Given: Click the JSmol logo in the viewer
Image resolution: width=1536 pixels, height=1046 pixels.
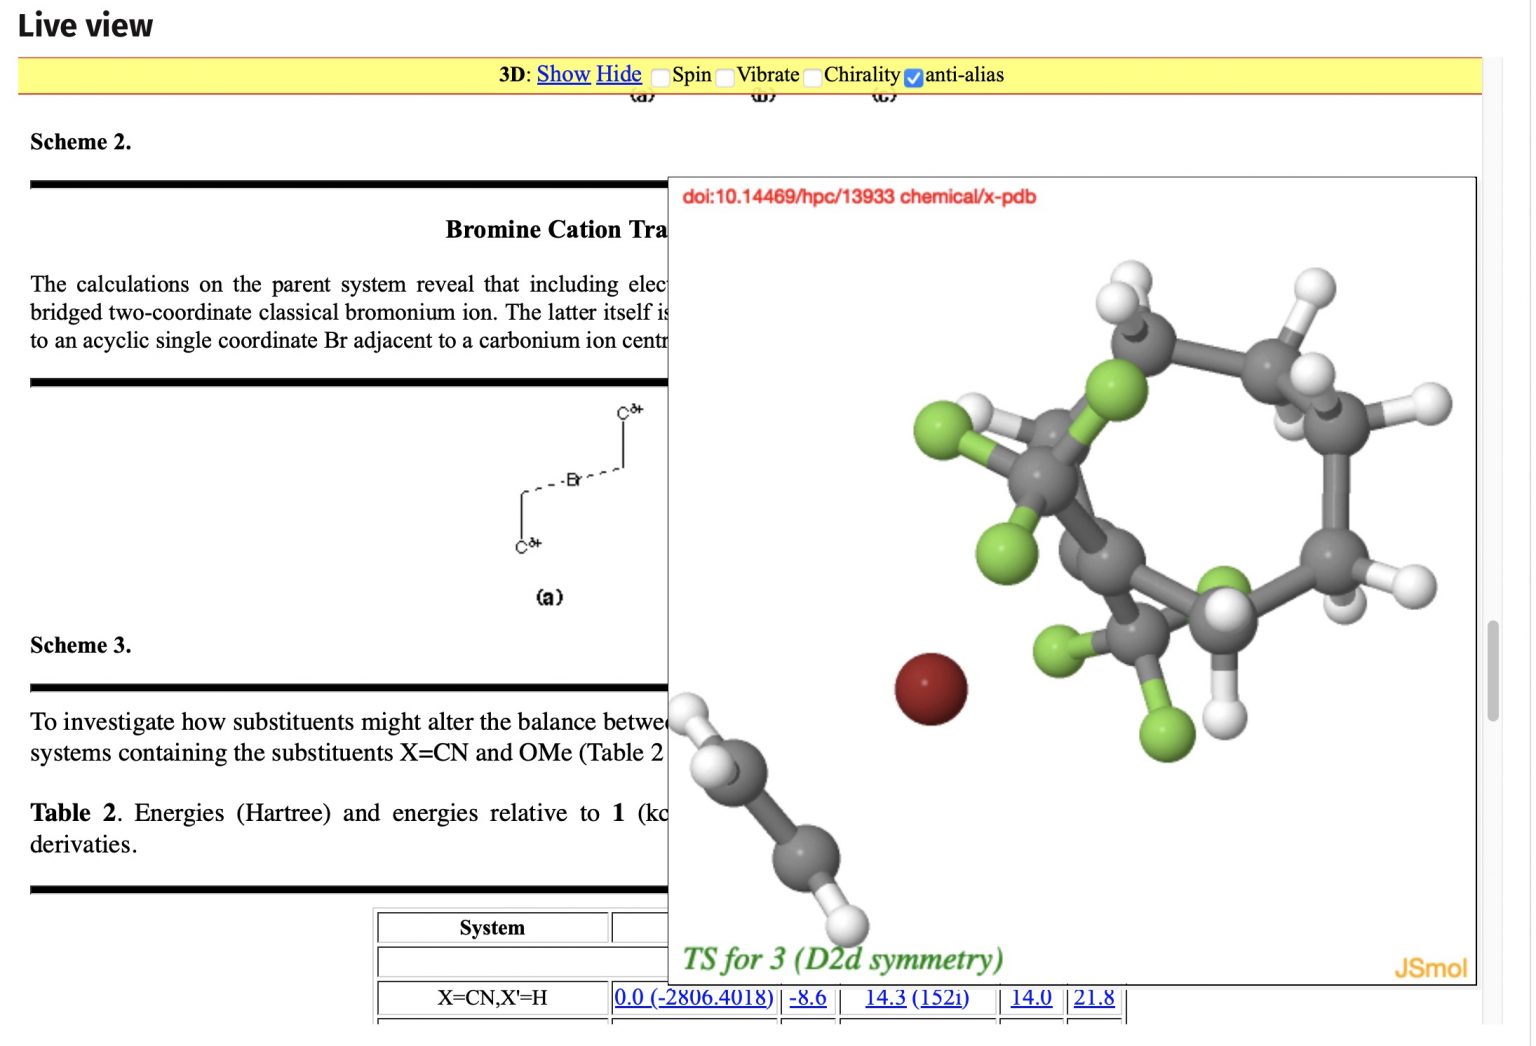Looking at the screenshot, I should point(1430,967).
